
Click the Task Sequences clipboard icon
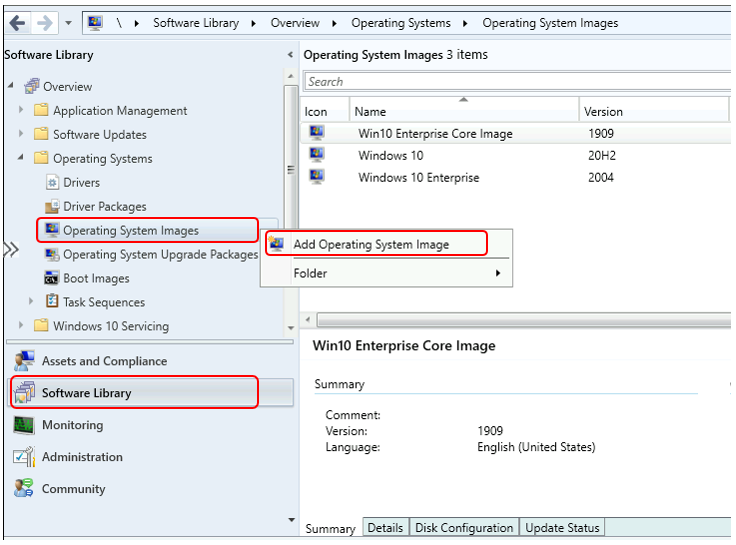52,301
